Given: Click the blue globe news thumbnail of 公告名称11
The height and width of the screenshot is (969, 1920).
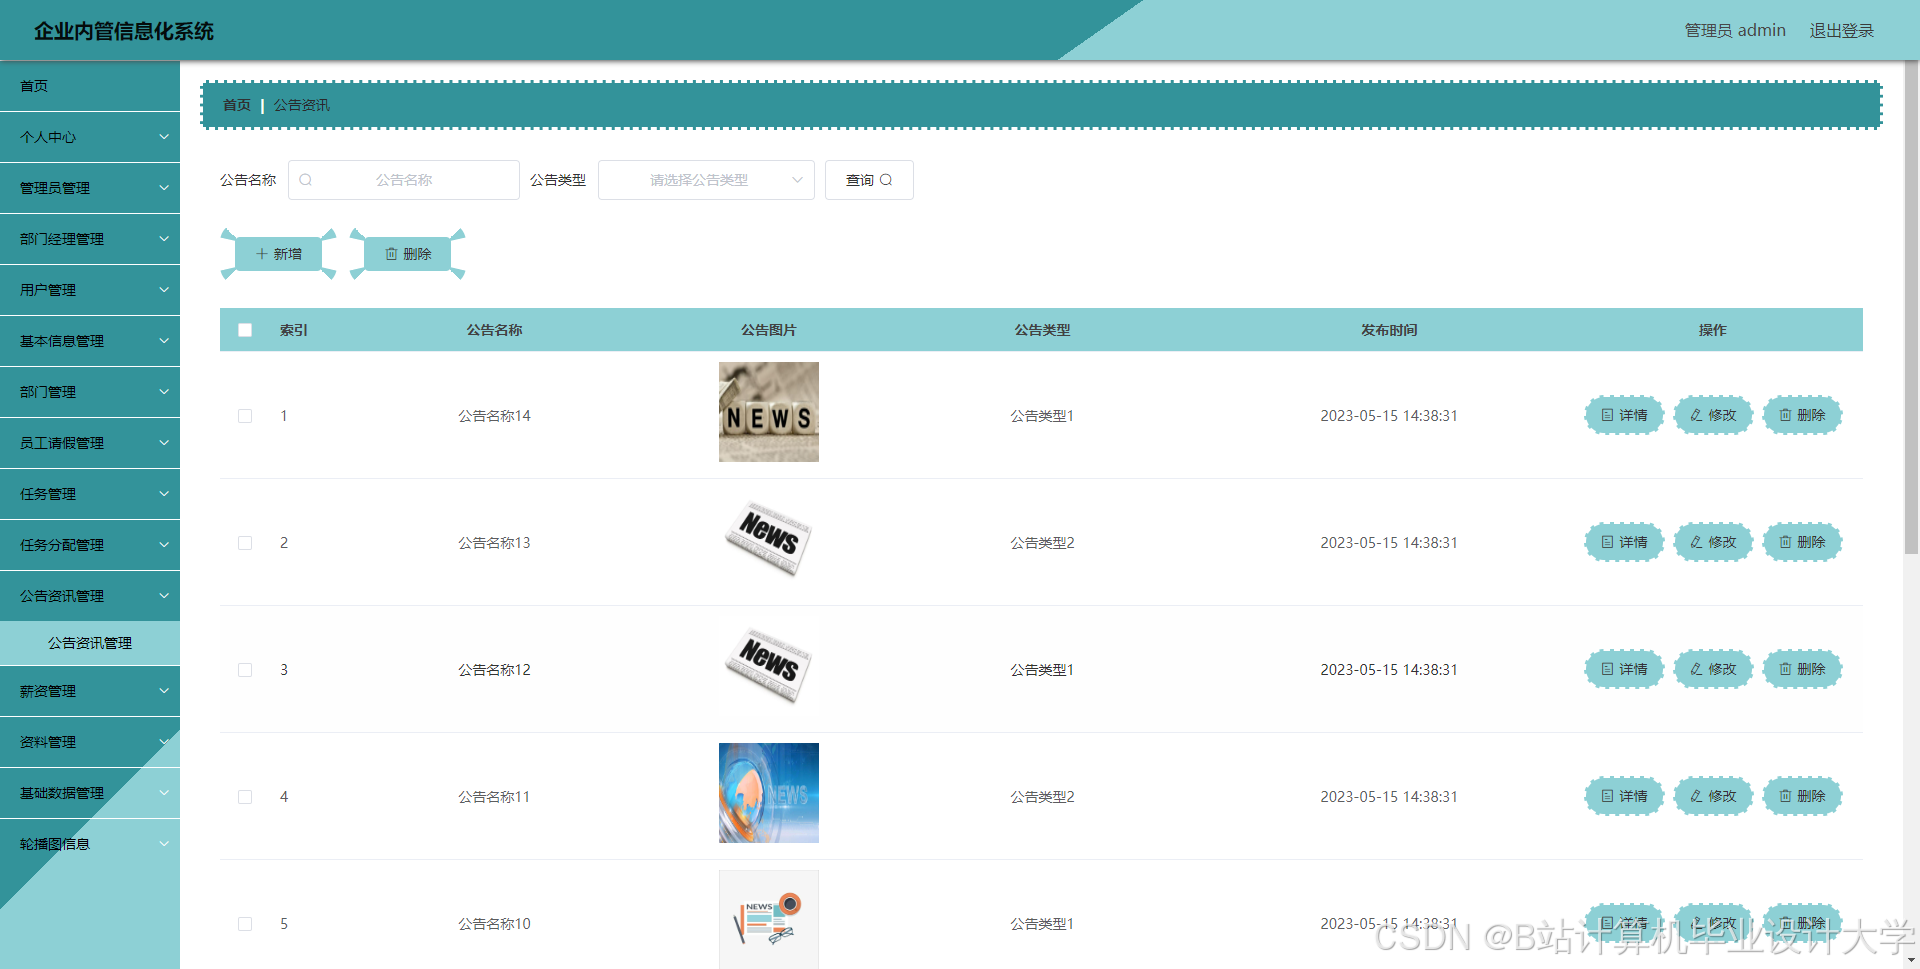Looking at the screenshot, I should (x=769, y=793).
